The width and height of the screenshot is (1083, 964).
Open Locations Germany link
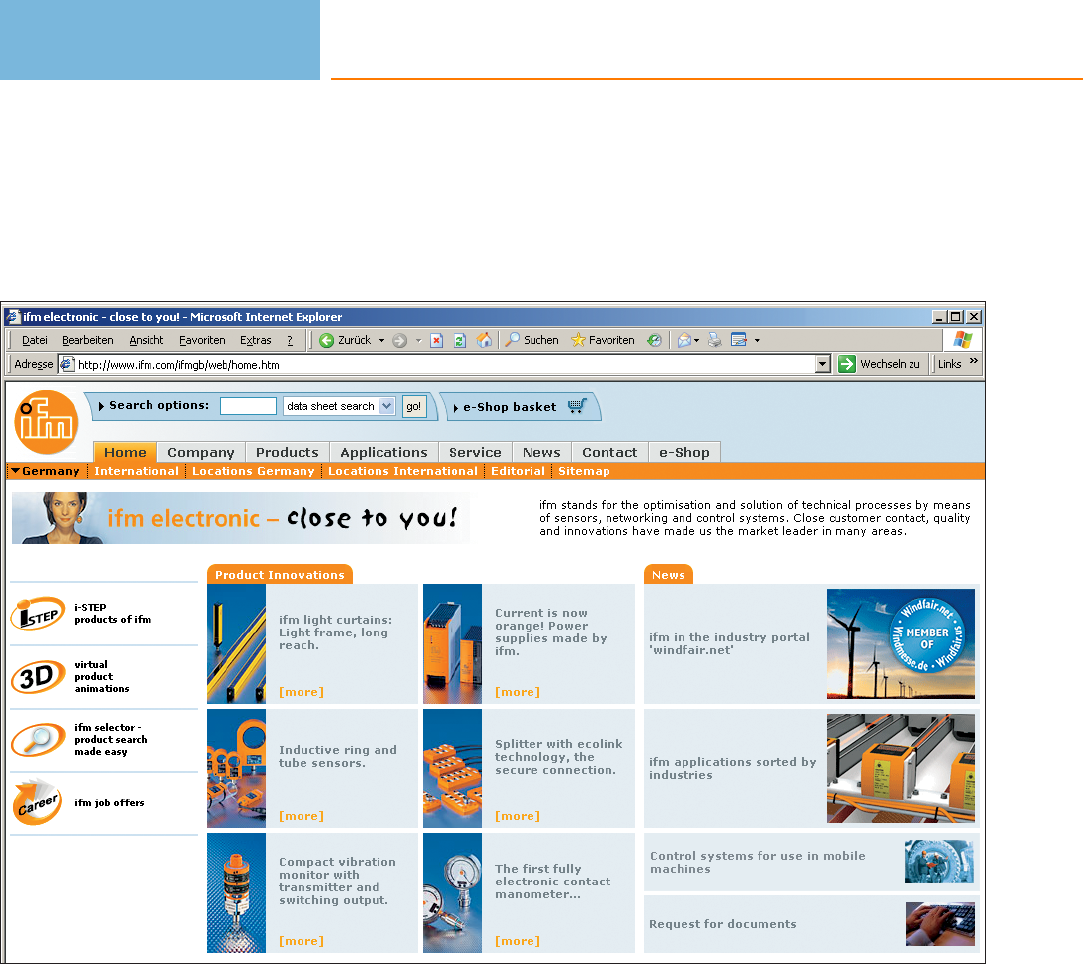(253, 471)
